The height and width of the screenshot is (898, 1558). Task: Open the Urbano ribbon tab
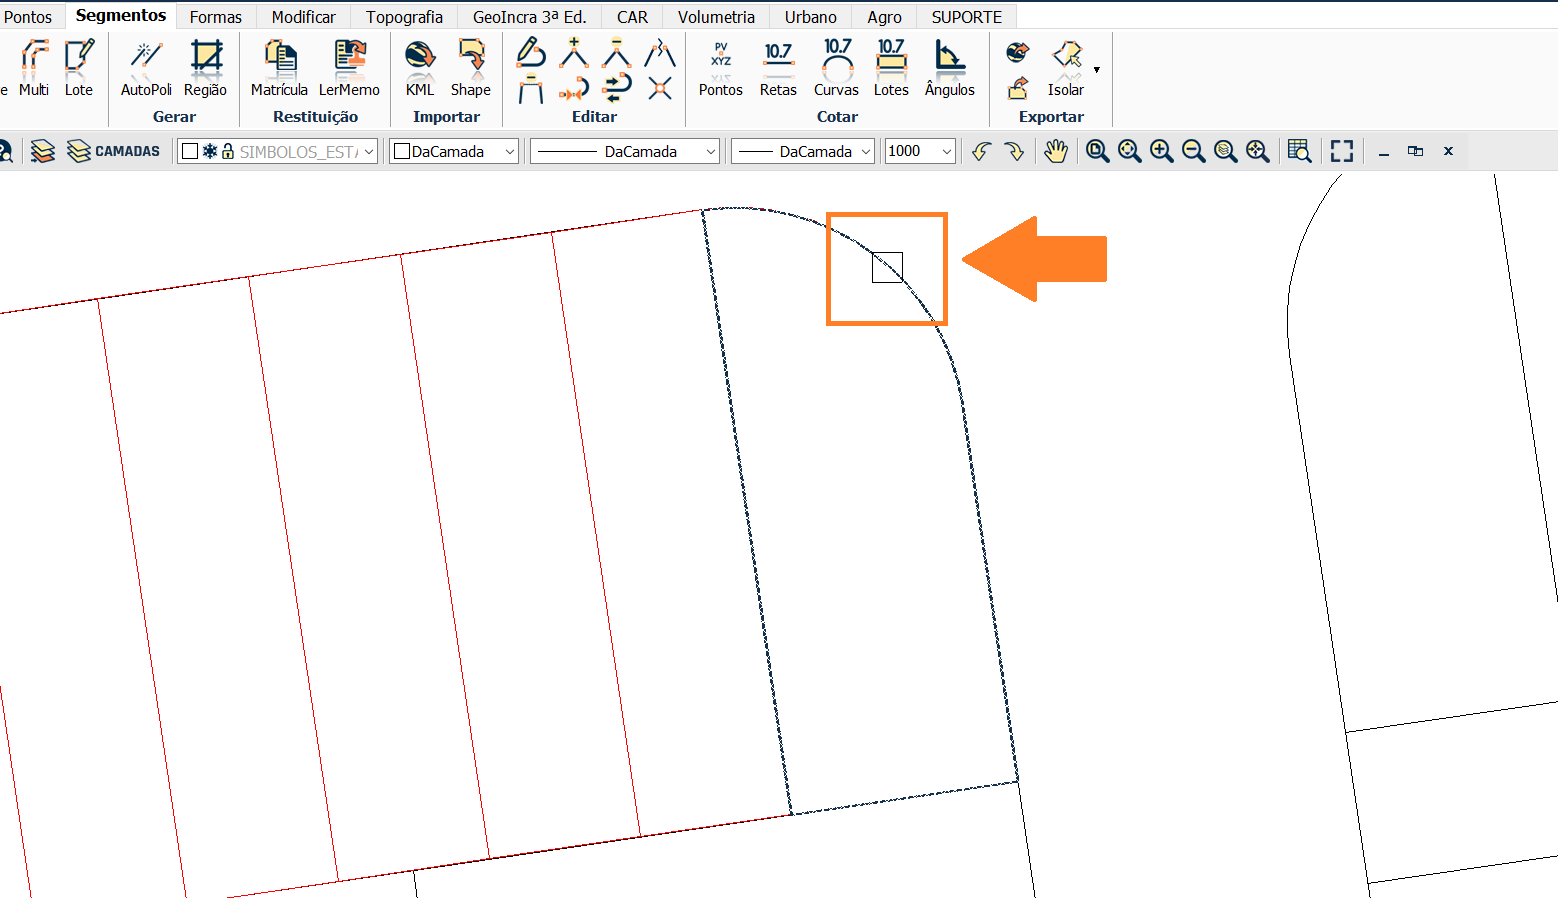[810, 17]
